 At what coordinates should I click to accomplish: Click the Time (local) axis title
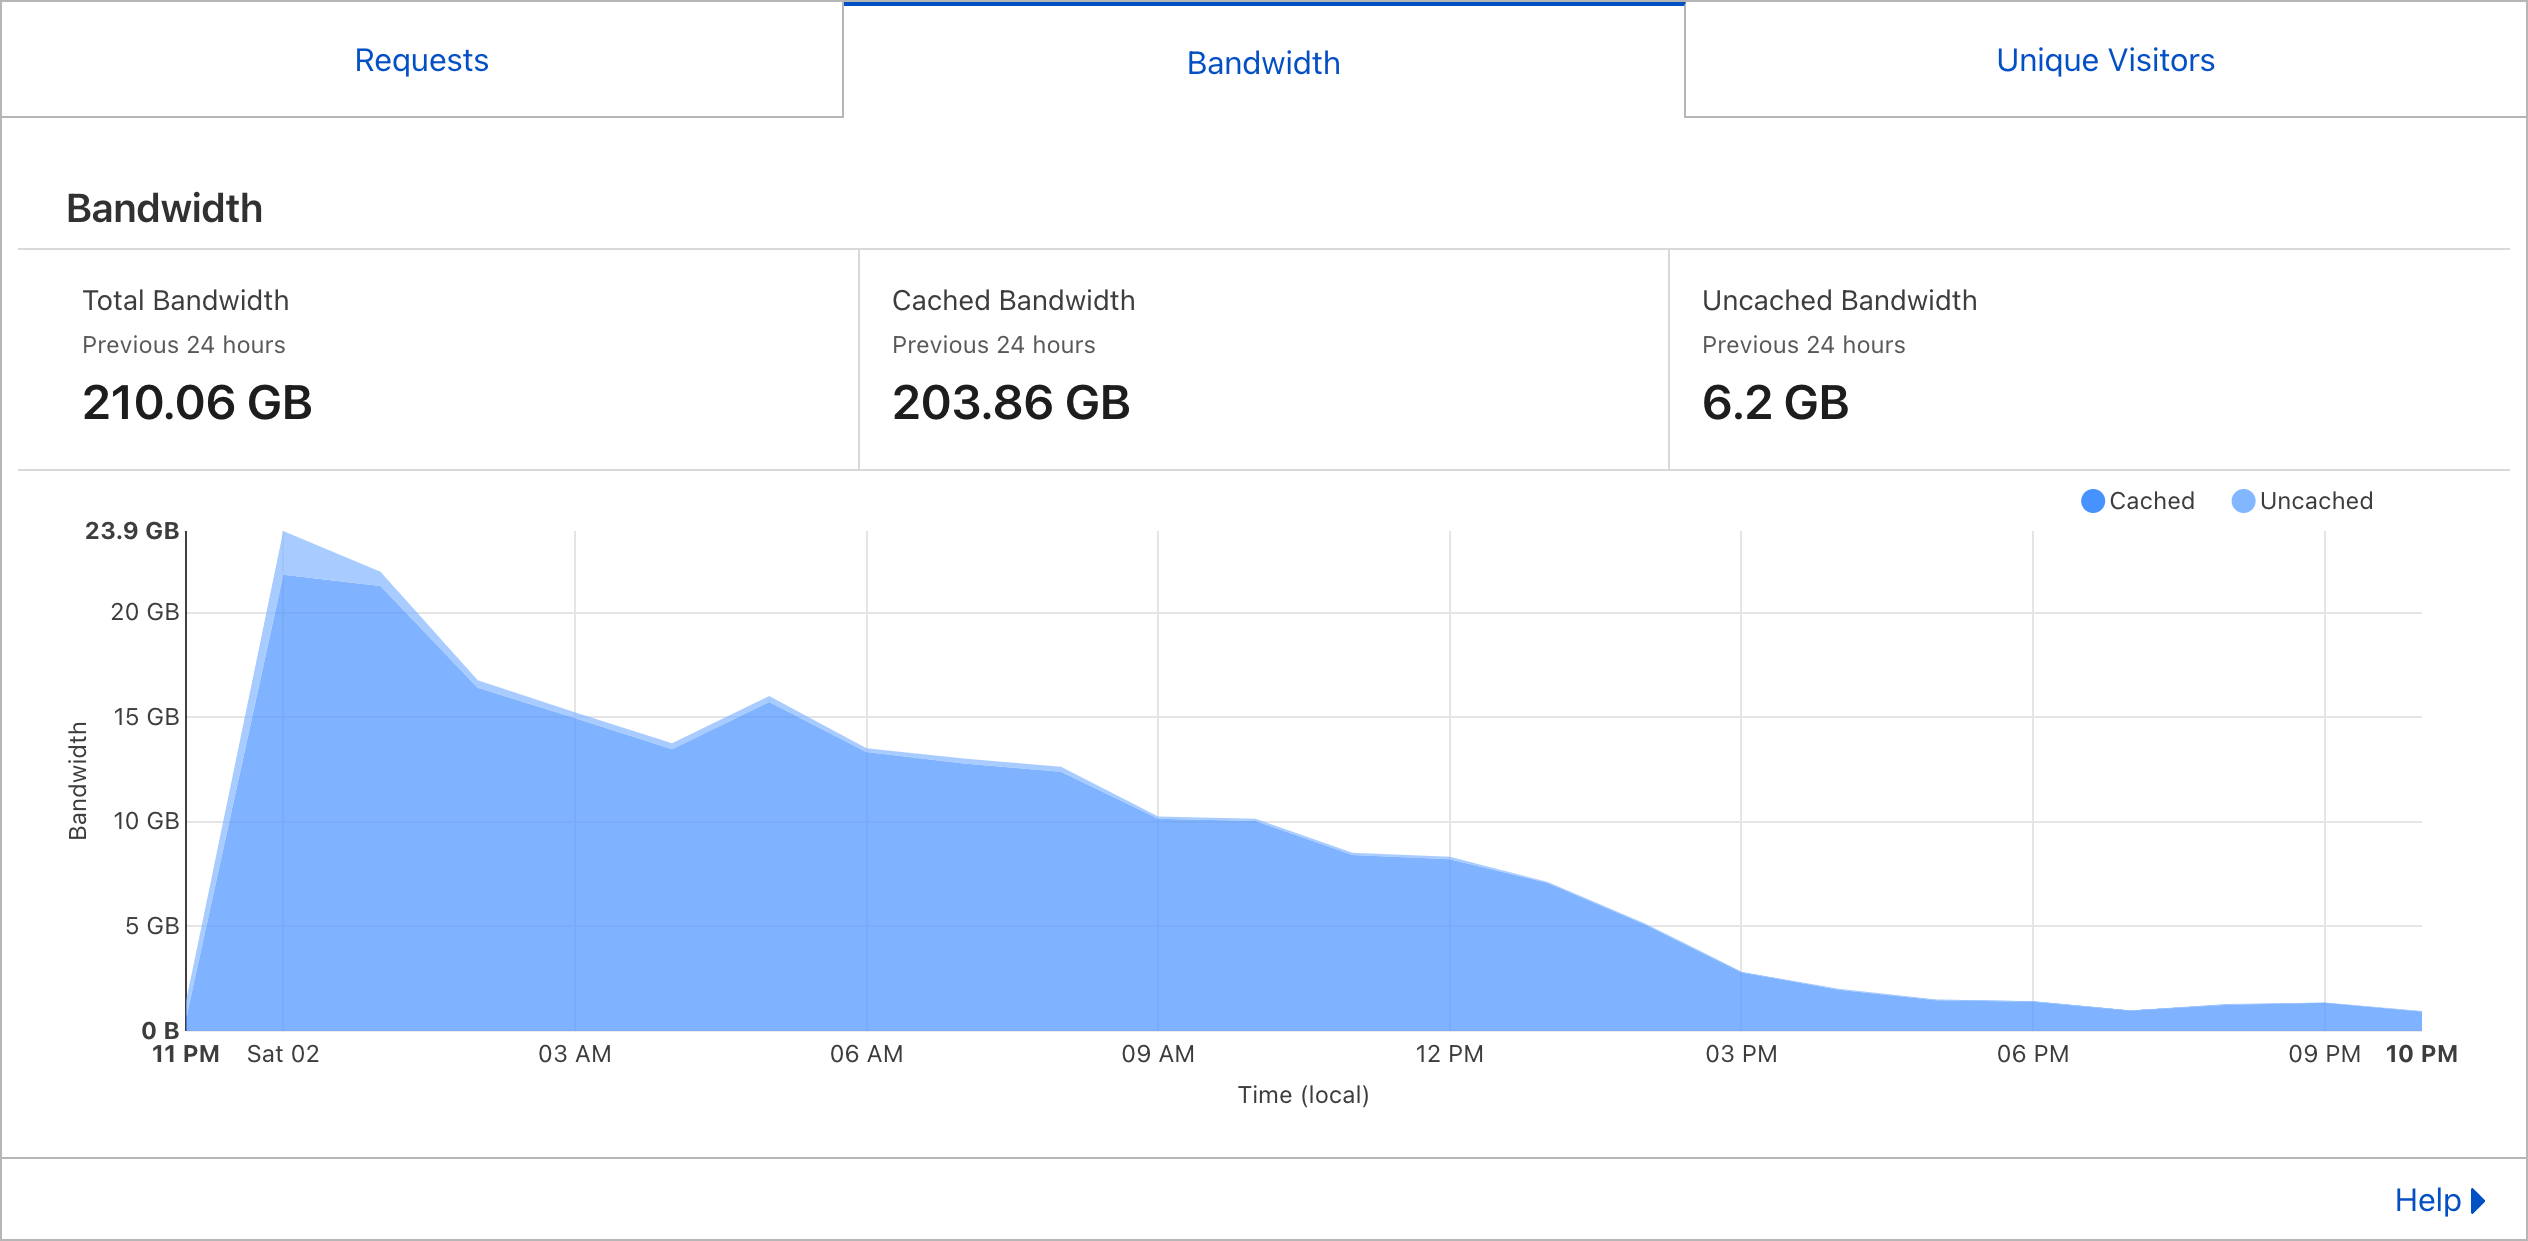[x=1303, y=1095]
